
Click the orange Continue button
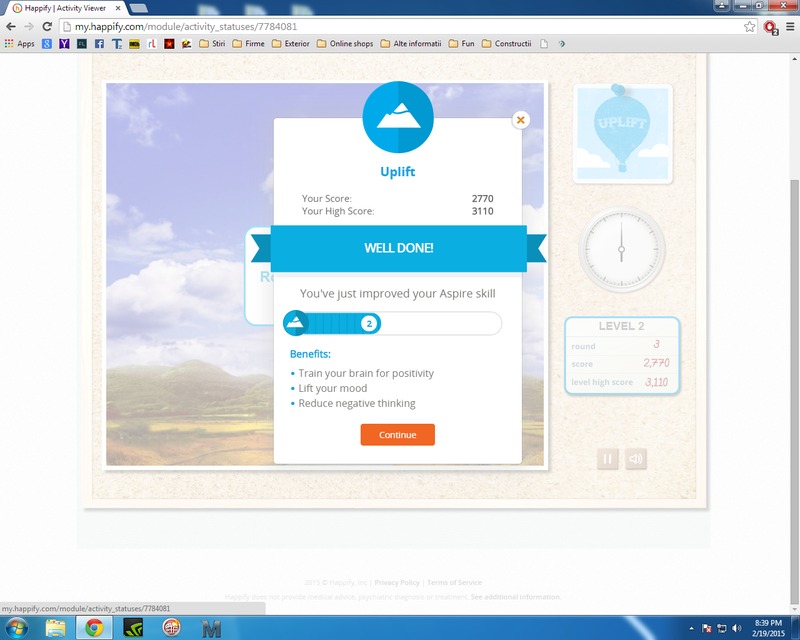tap(397, 435)
